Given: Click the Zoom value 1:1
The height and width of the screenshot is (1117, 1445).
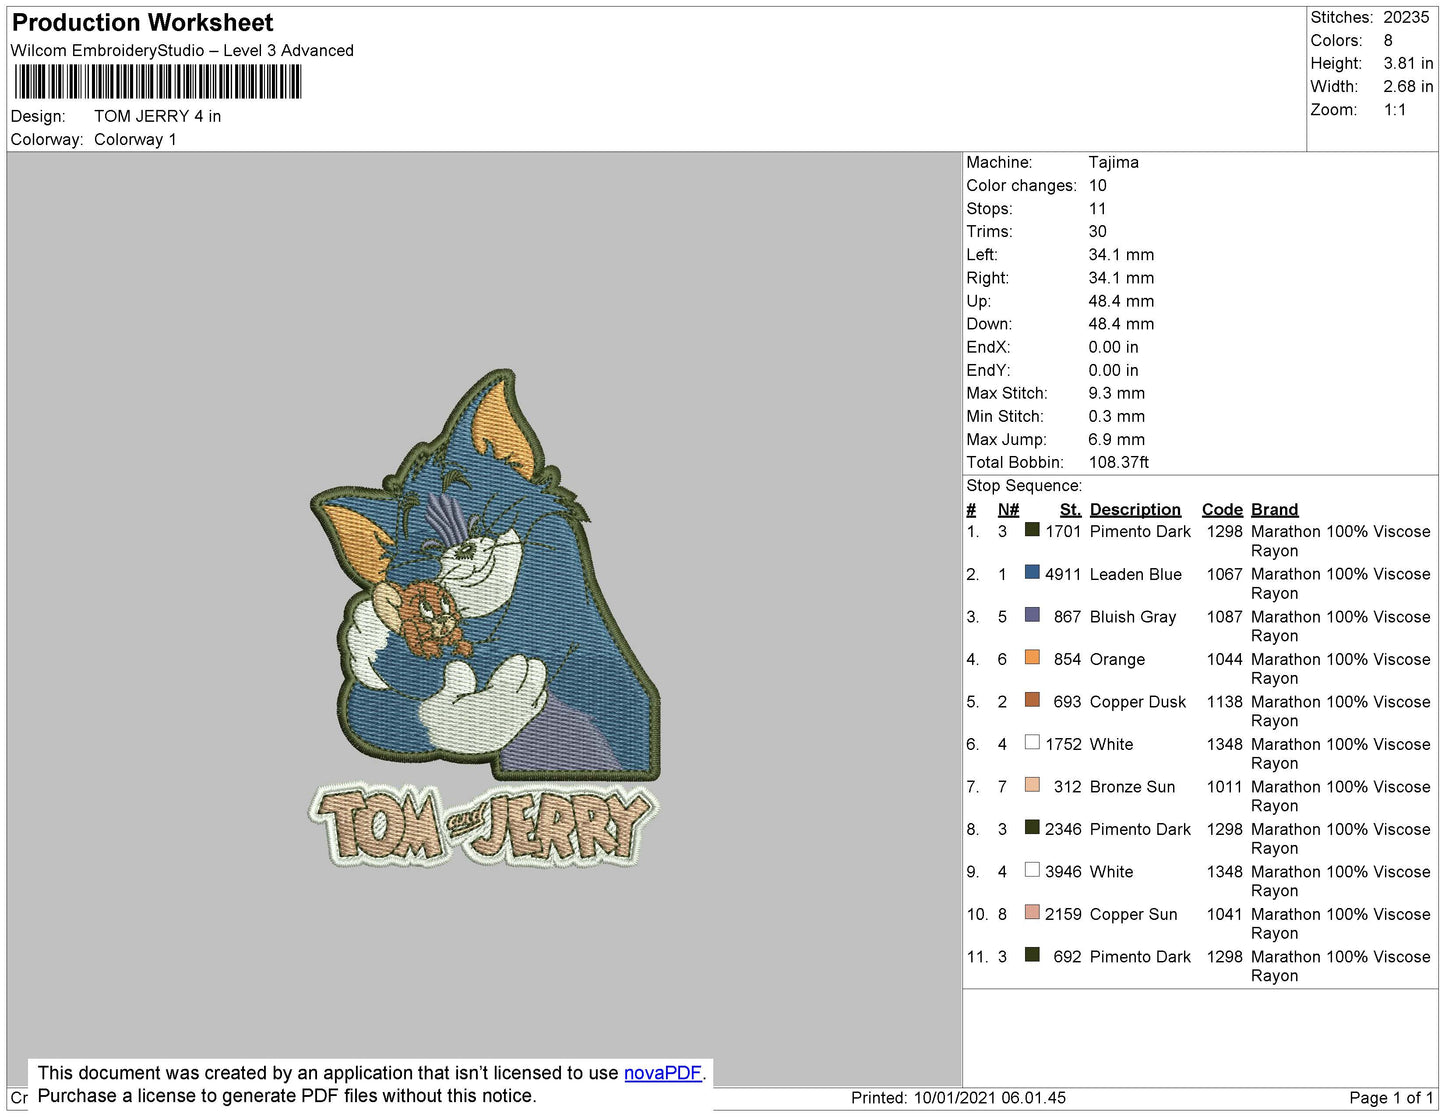Looking at the screenshot, I should [1395, 110].
